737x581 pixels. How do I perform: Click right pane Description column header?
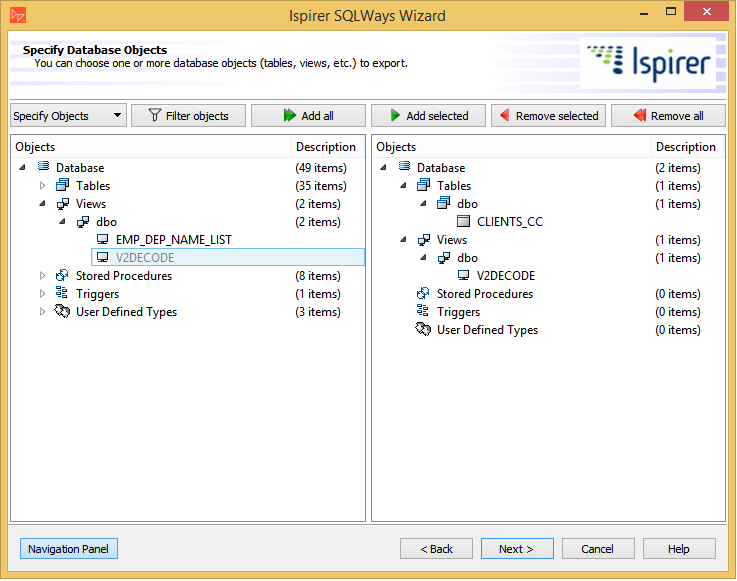coord(688,147)
